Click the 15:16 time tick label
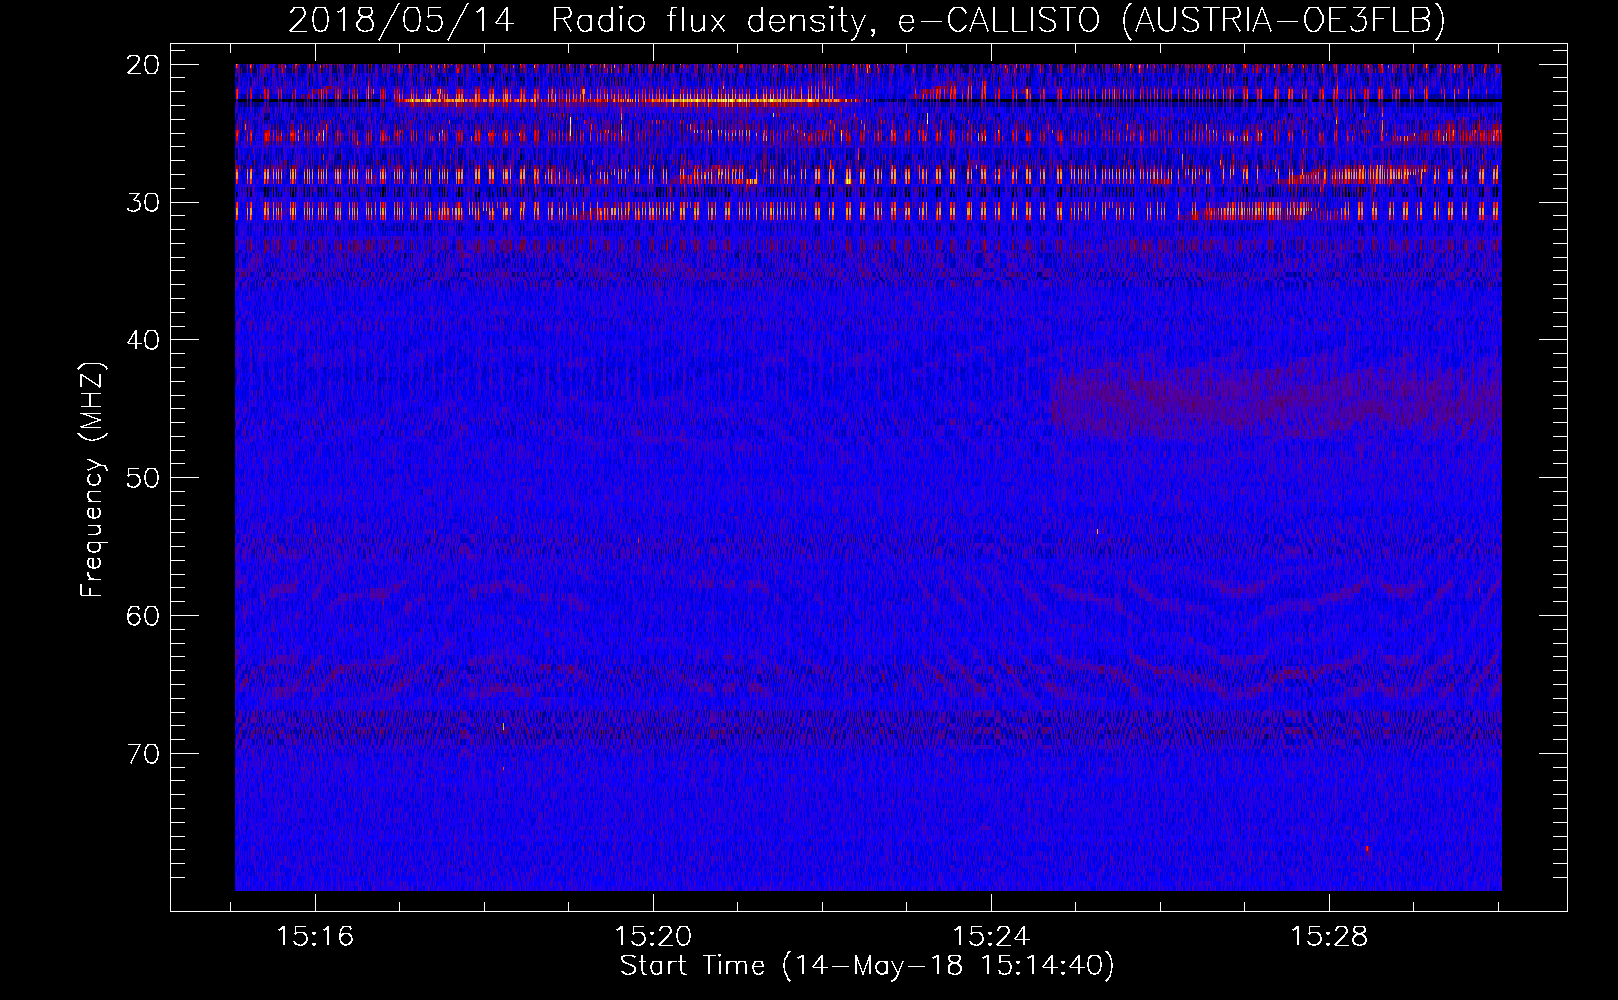Screen dimensions: 1618x1000 [x=316, y=937]
